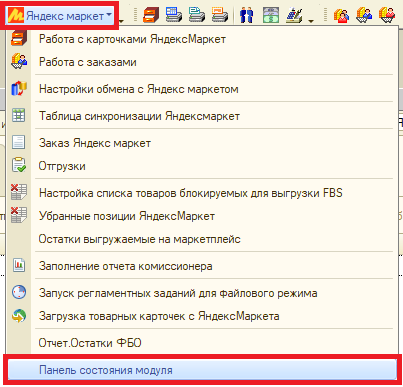Click the file cabinet drawer toolbar icon
This screenshot has width=403, height=387.
click(151, 15)
